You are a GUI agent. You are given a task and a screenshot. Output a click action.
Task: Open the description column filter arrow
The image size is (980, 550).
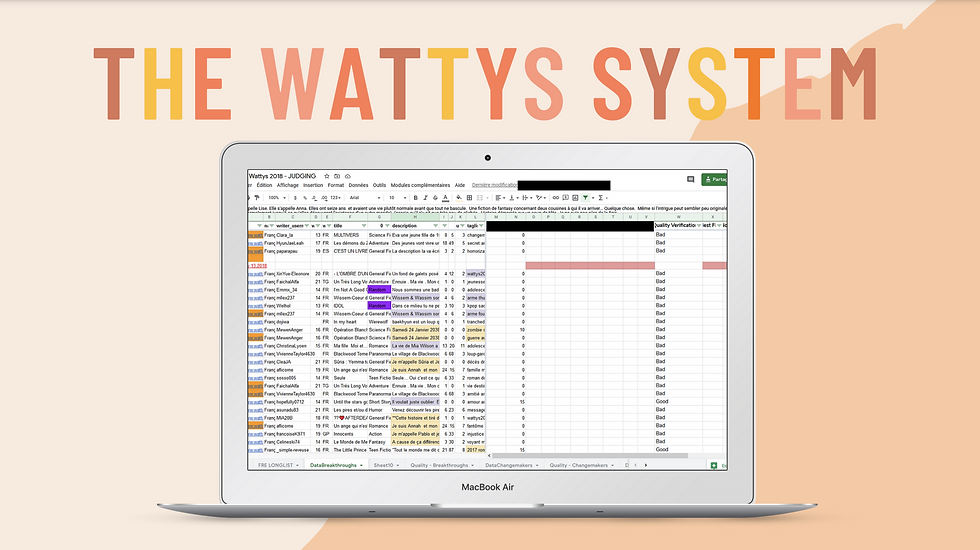point(436,226)
